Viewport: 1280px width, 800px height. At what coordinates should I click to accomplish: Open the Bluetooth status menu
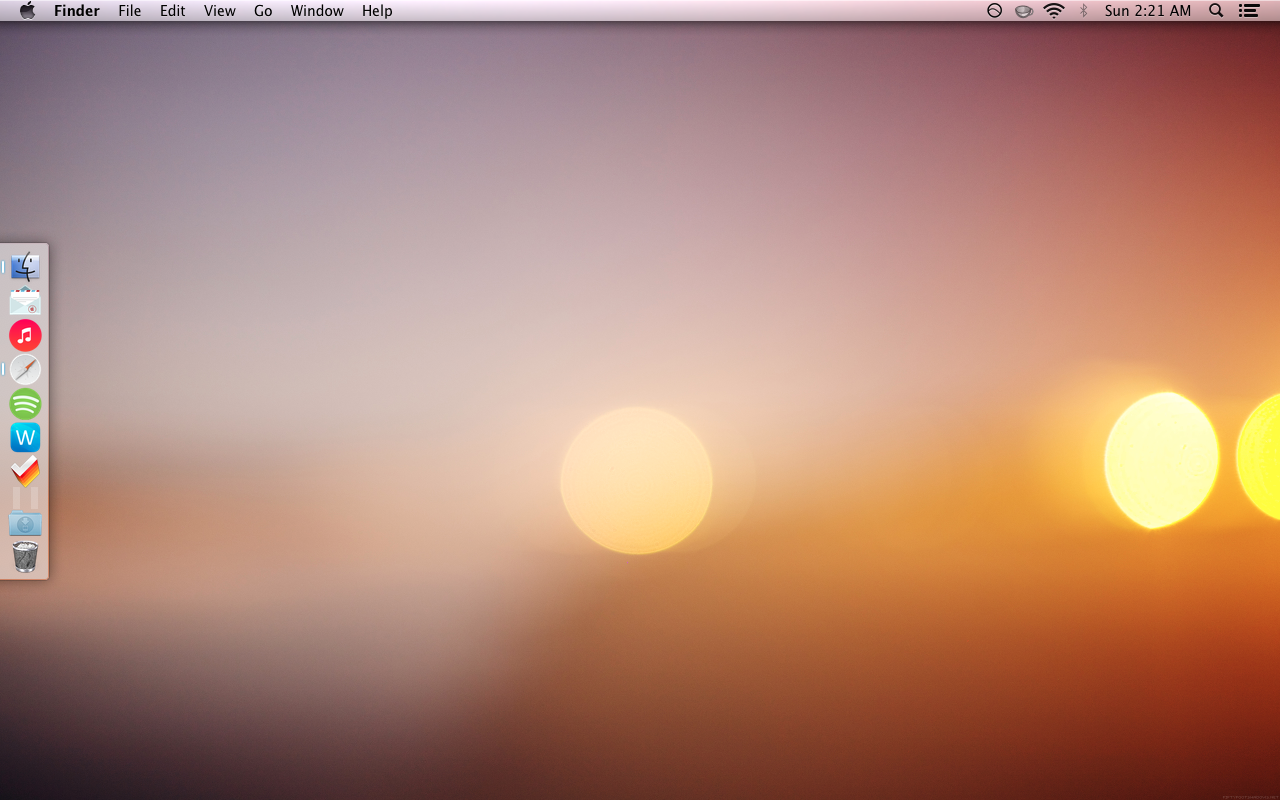1083,11
